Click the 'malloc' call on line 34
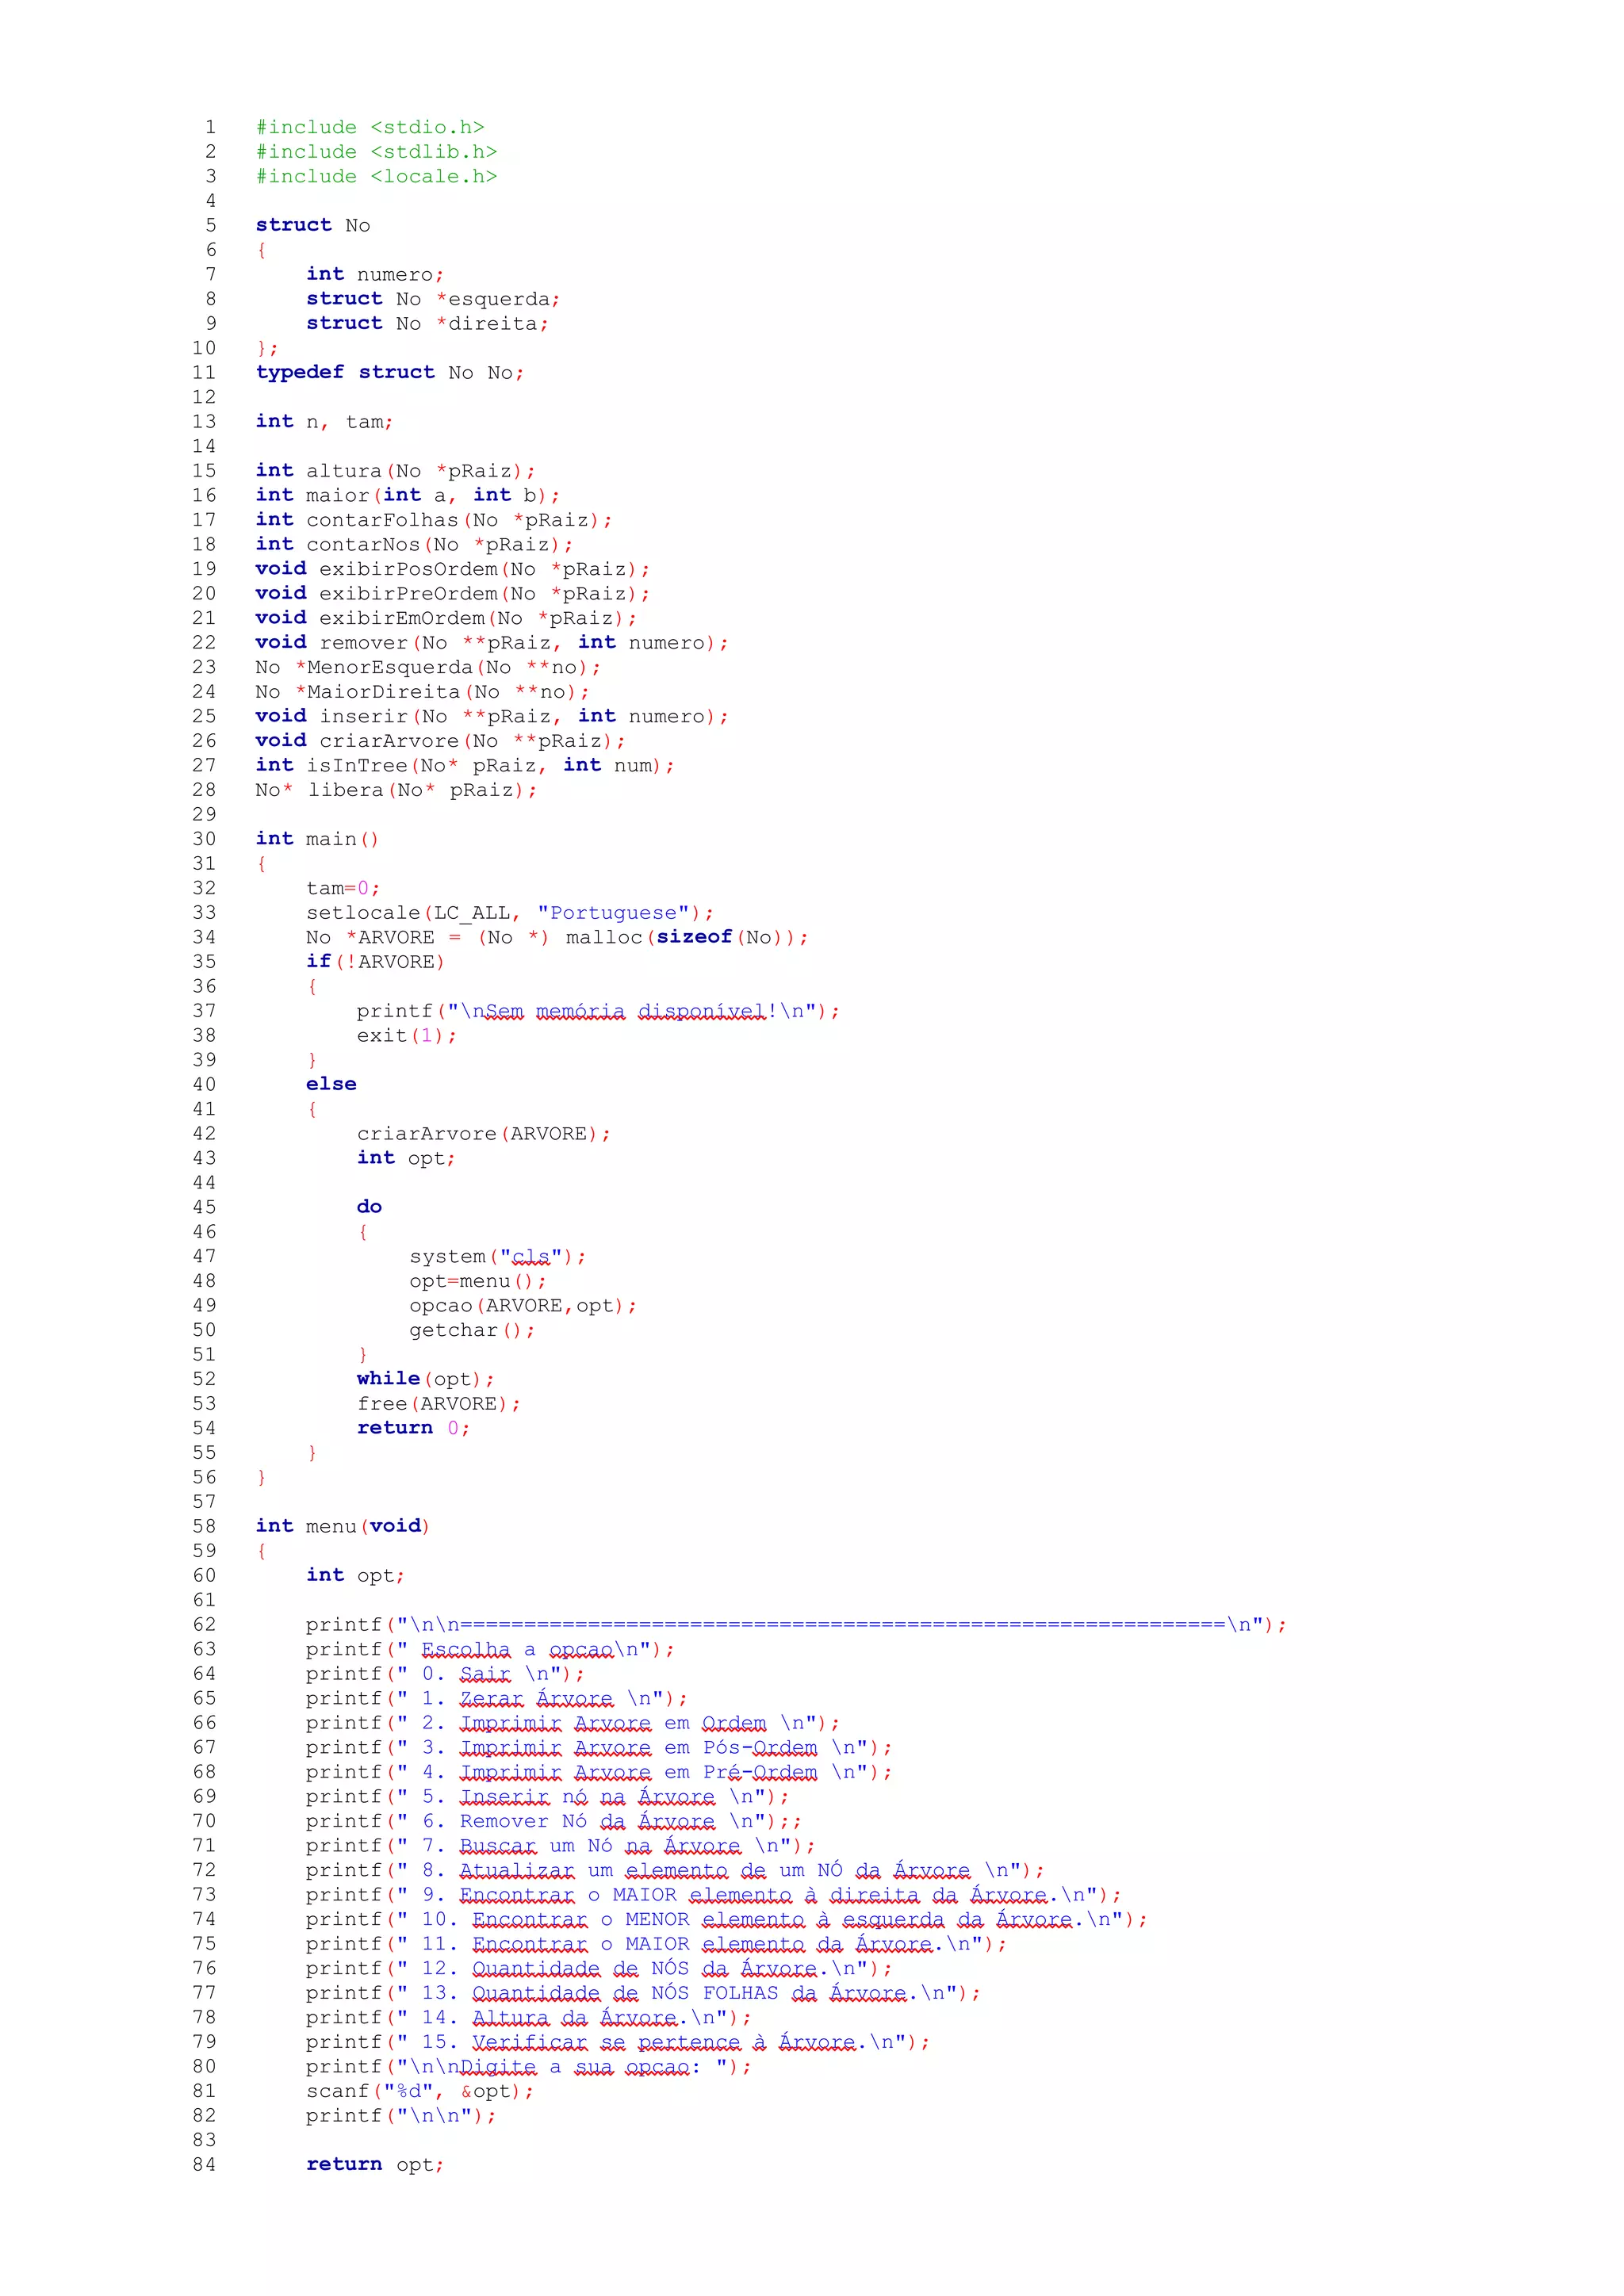Screen dimensions: 1624x2296 [604, 937]
